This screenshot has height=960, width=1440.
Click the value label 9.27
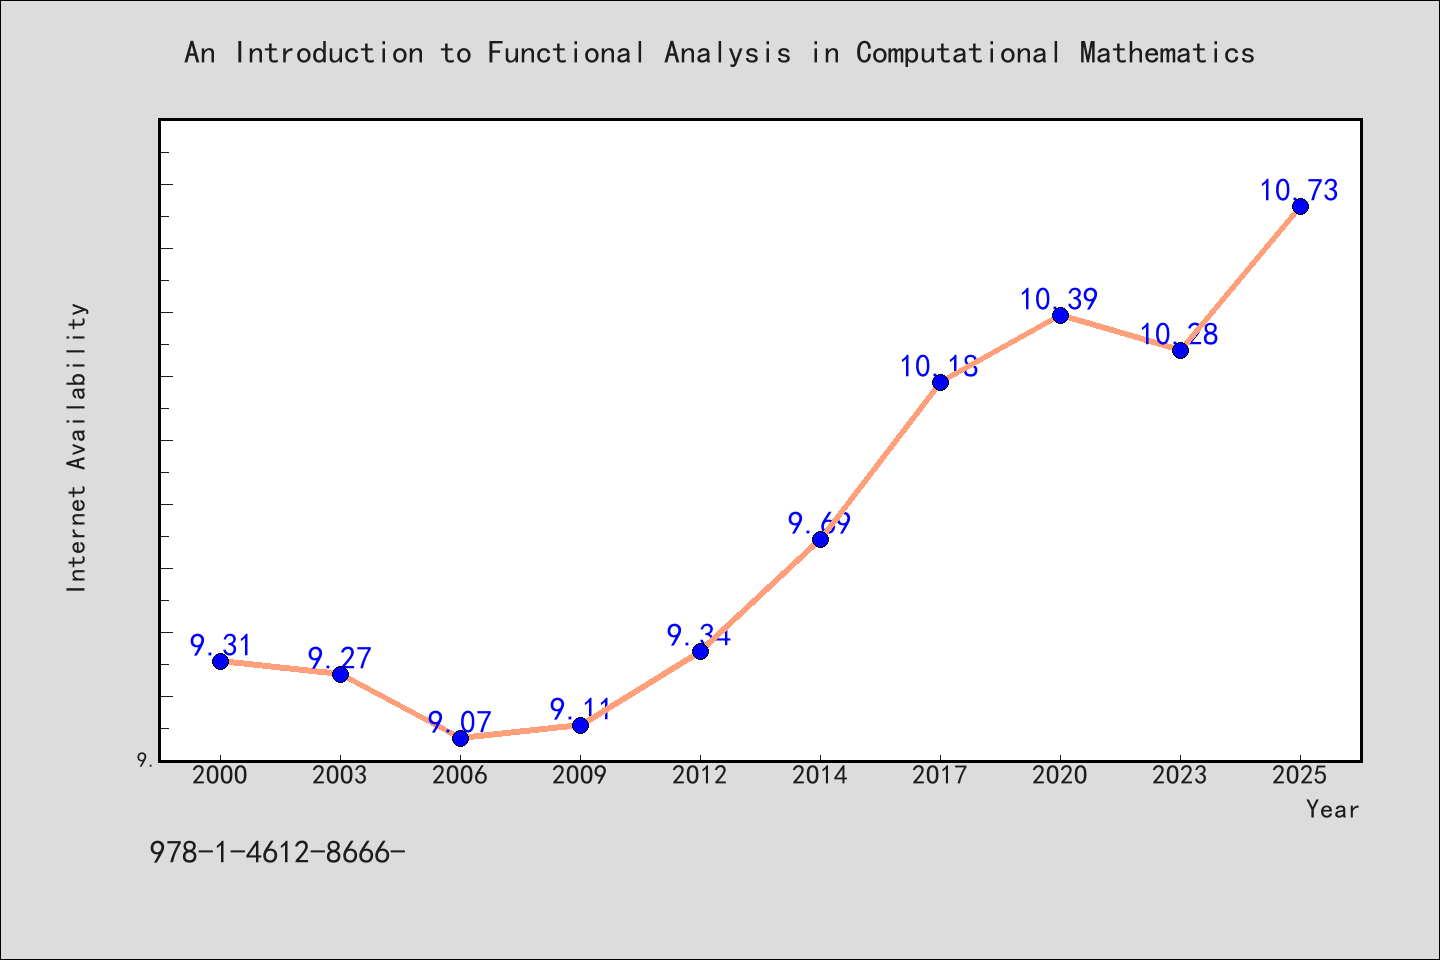coord(340,659)
